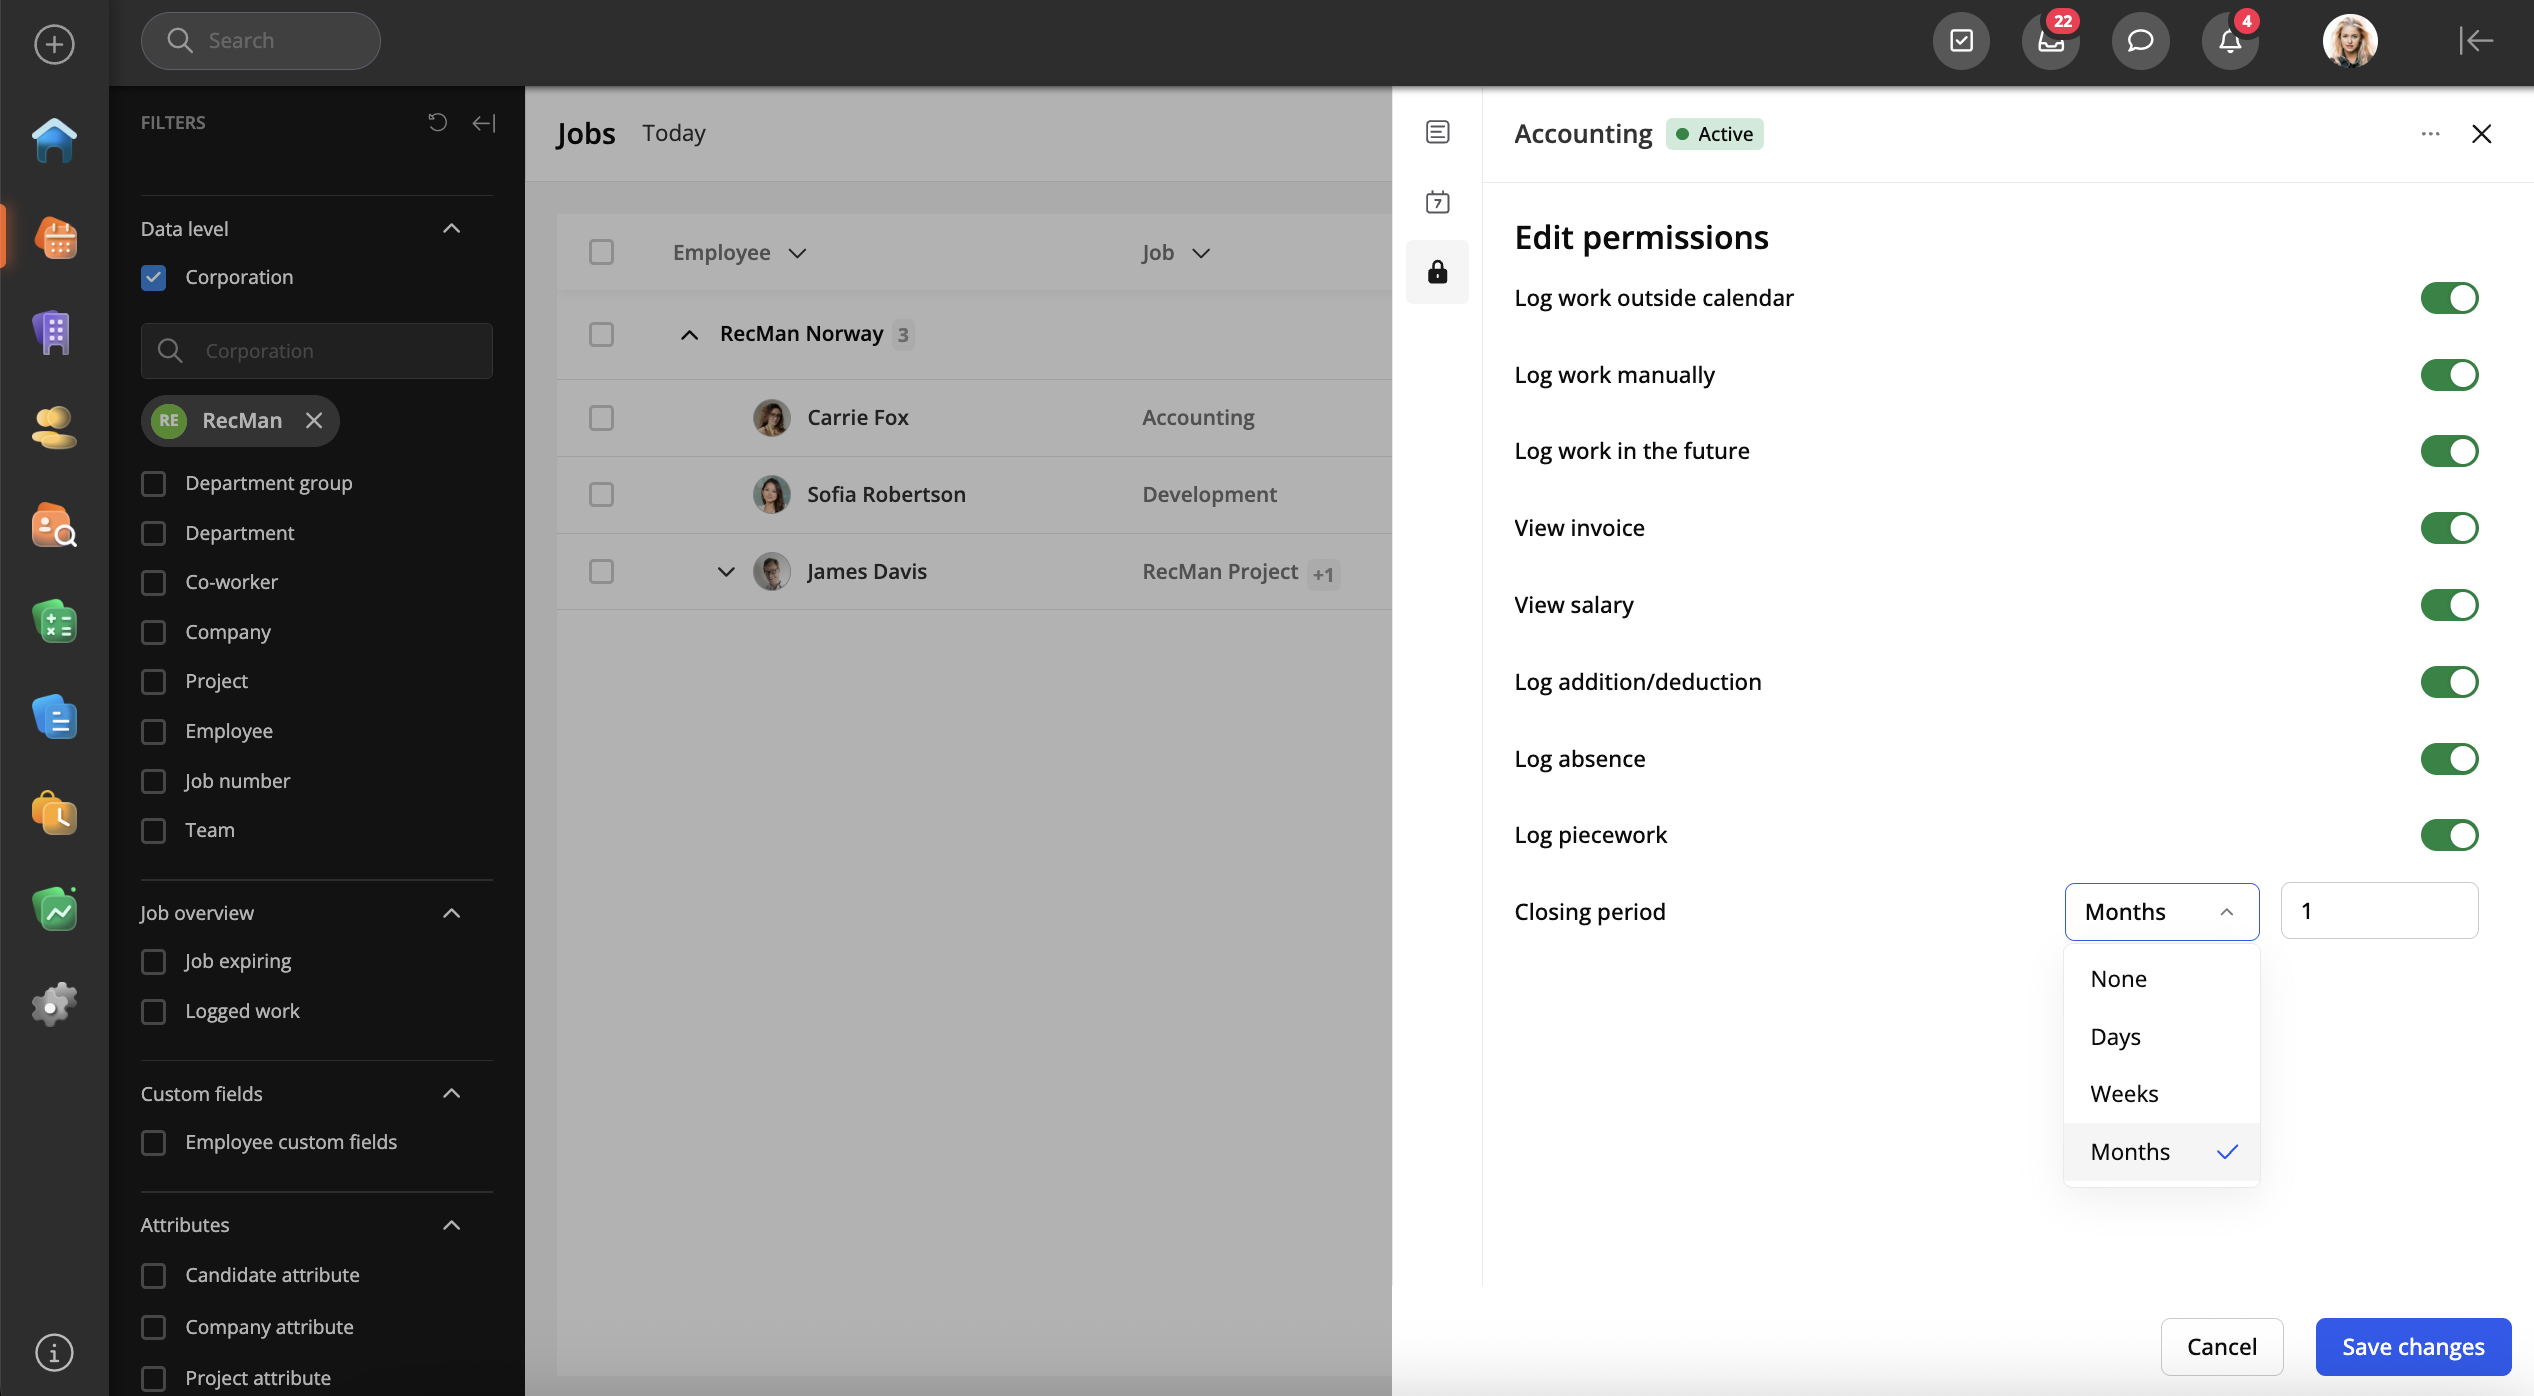Expand the James Davis row

point(726,572)
